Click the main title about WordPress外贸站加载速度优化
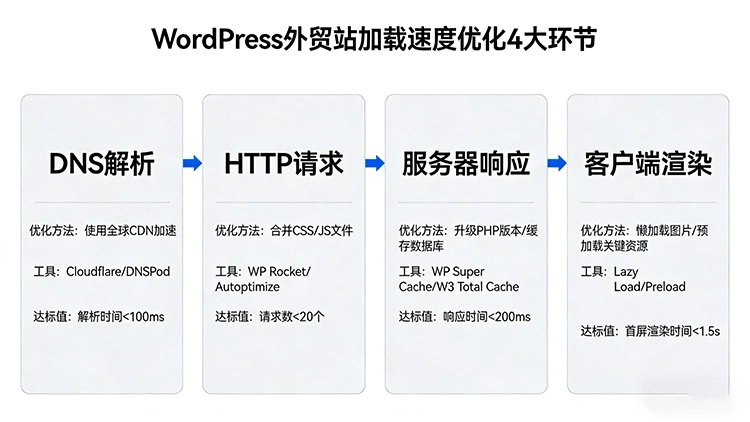Image resolution: width=750 pixels, height=422 pixels. (x=375, y=39)
